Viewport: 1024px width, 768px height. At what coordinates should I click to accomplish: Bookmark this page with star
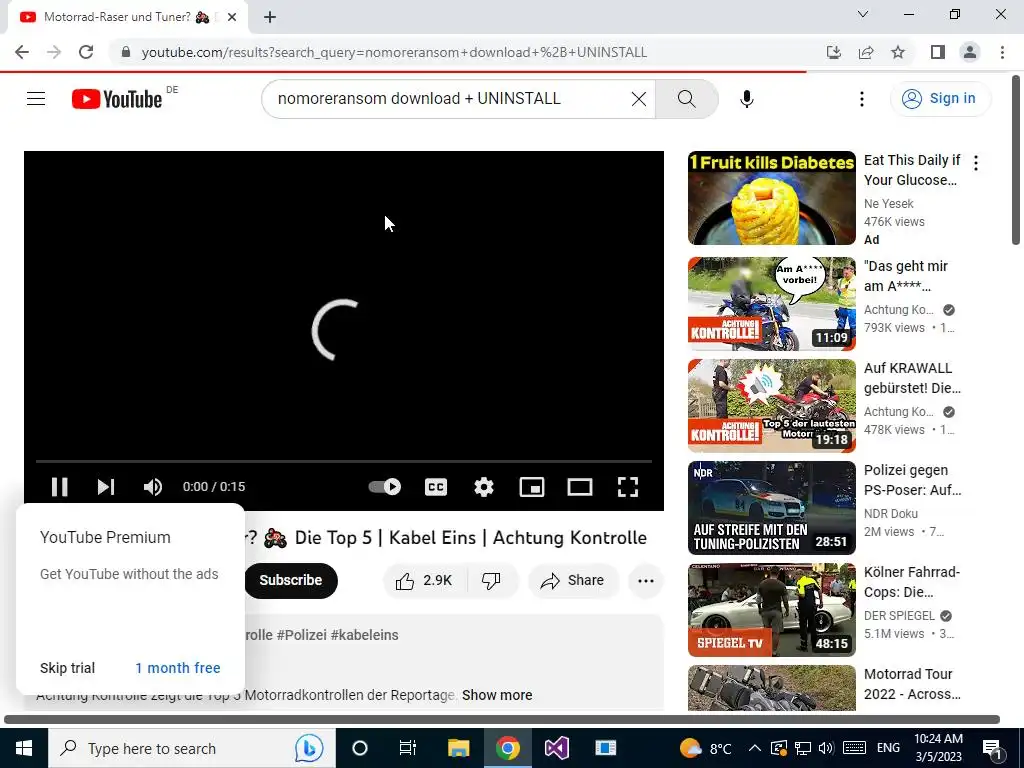pos(898,52)
